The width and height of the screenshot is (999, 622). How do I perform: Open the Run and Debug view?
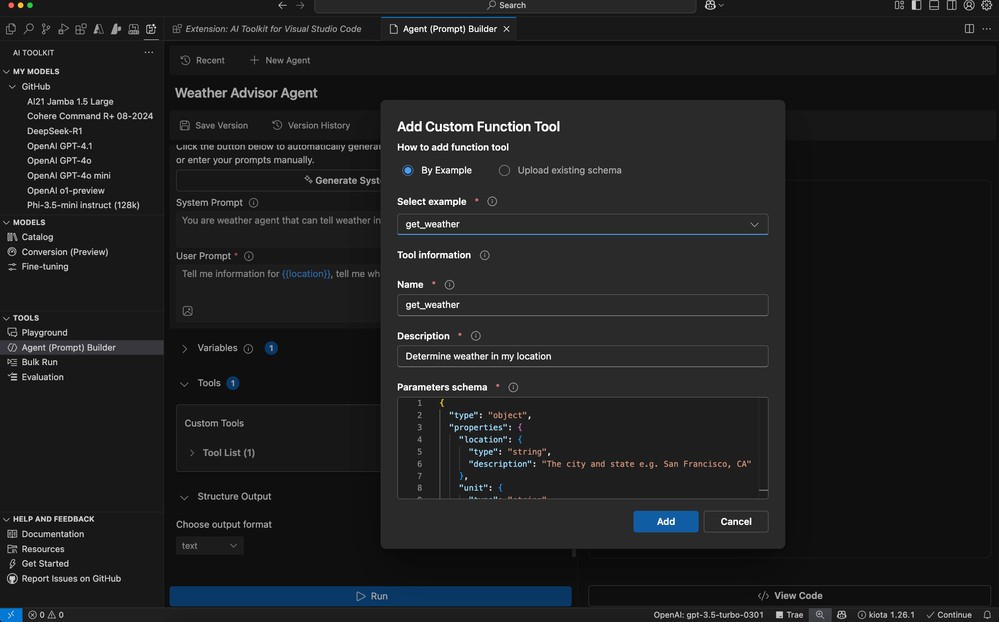(x=63, y=29)
